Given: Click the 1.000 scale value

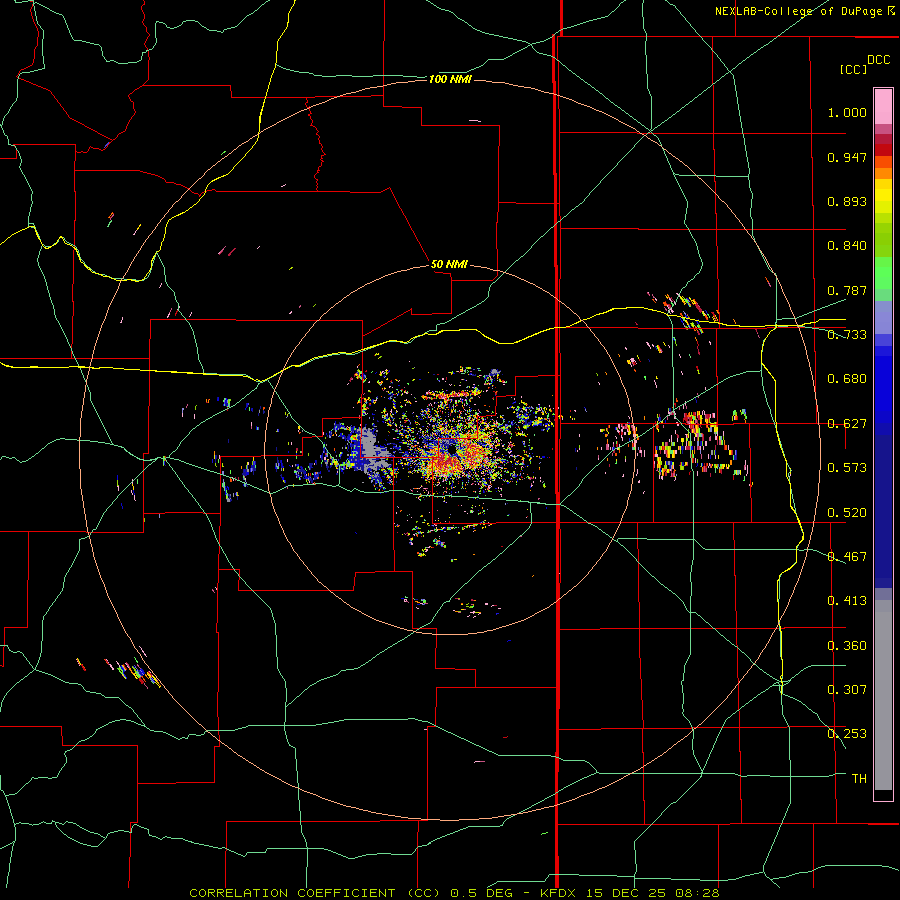Looking at the screenshot, I should [x=847, y=112].
